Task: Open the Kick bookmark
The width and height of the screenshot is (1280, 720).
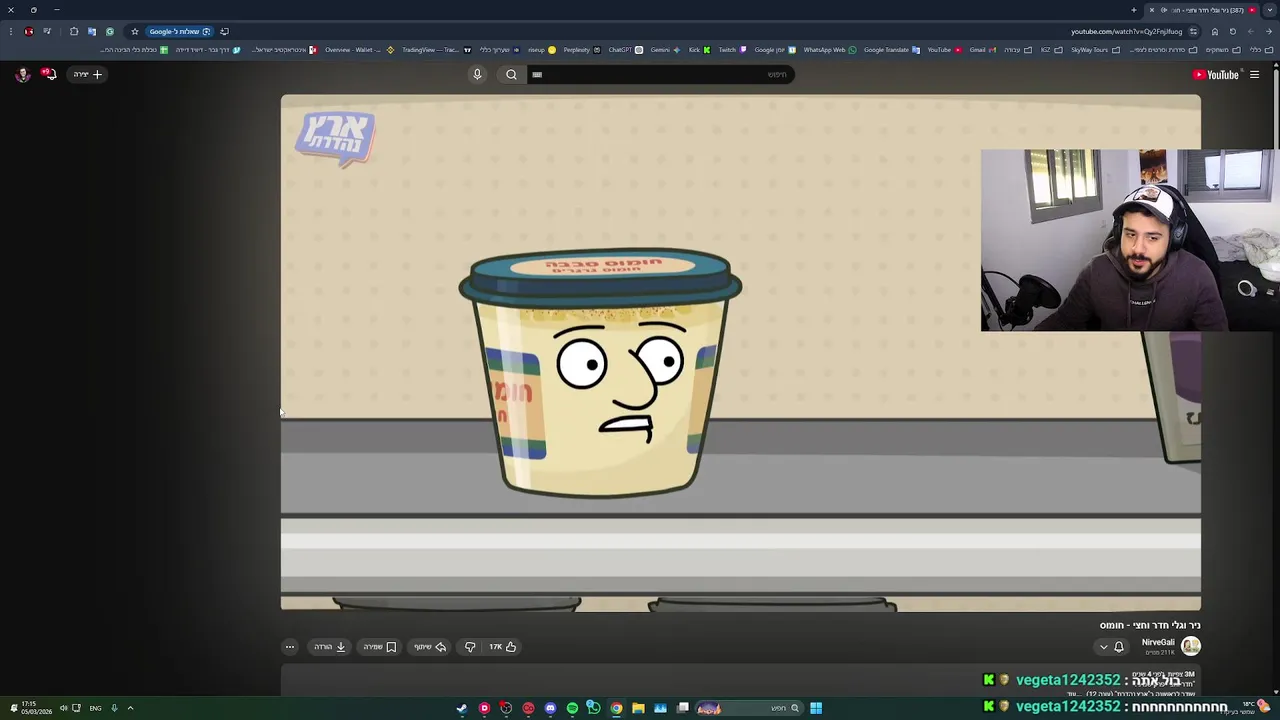Action: (699, 50)
